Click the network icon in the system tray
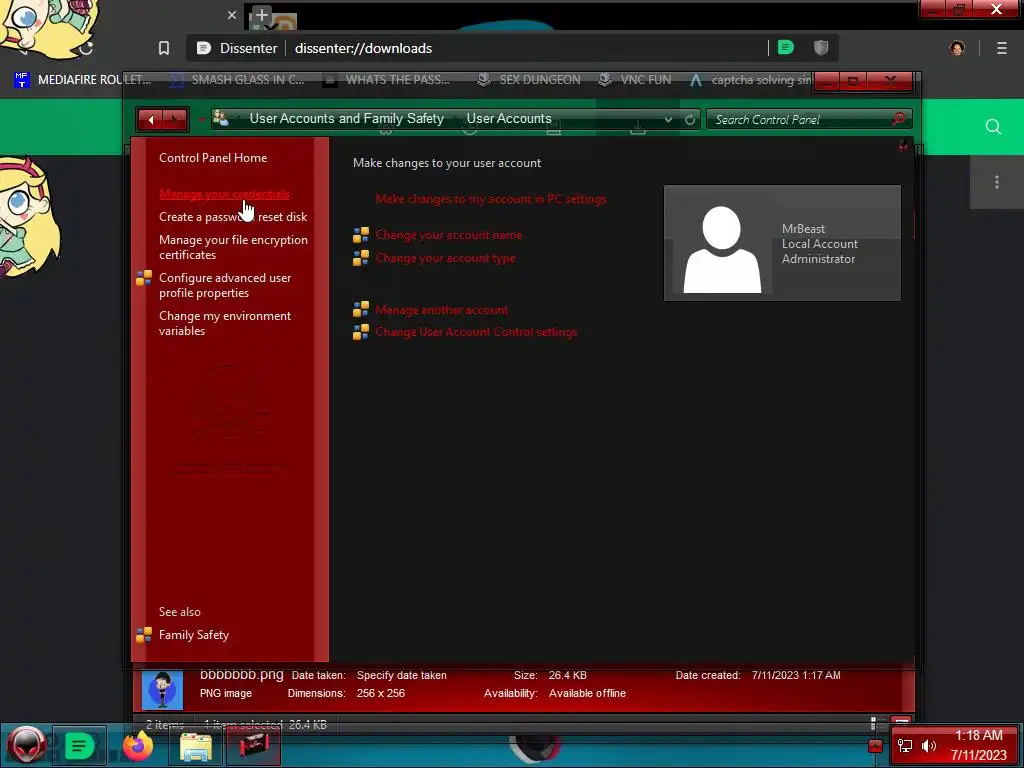 click(x=904, y=745)
